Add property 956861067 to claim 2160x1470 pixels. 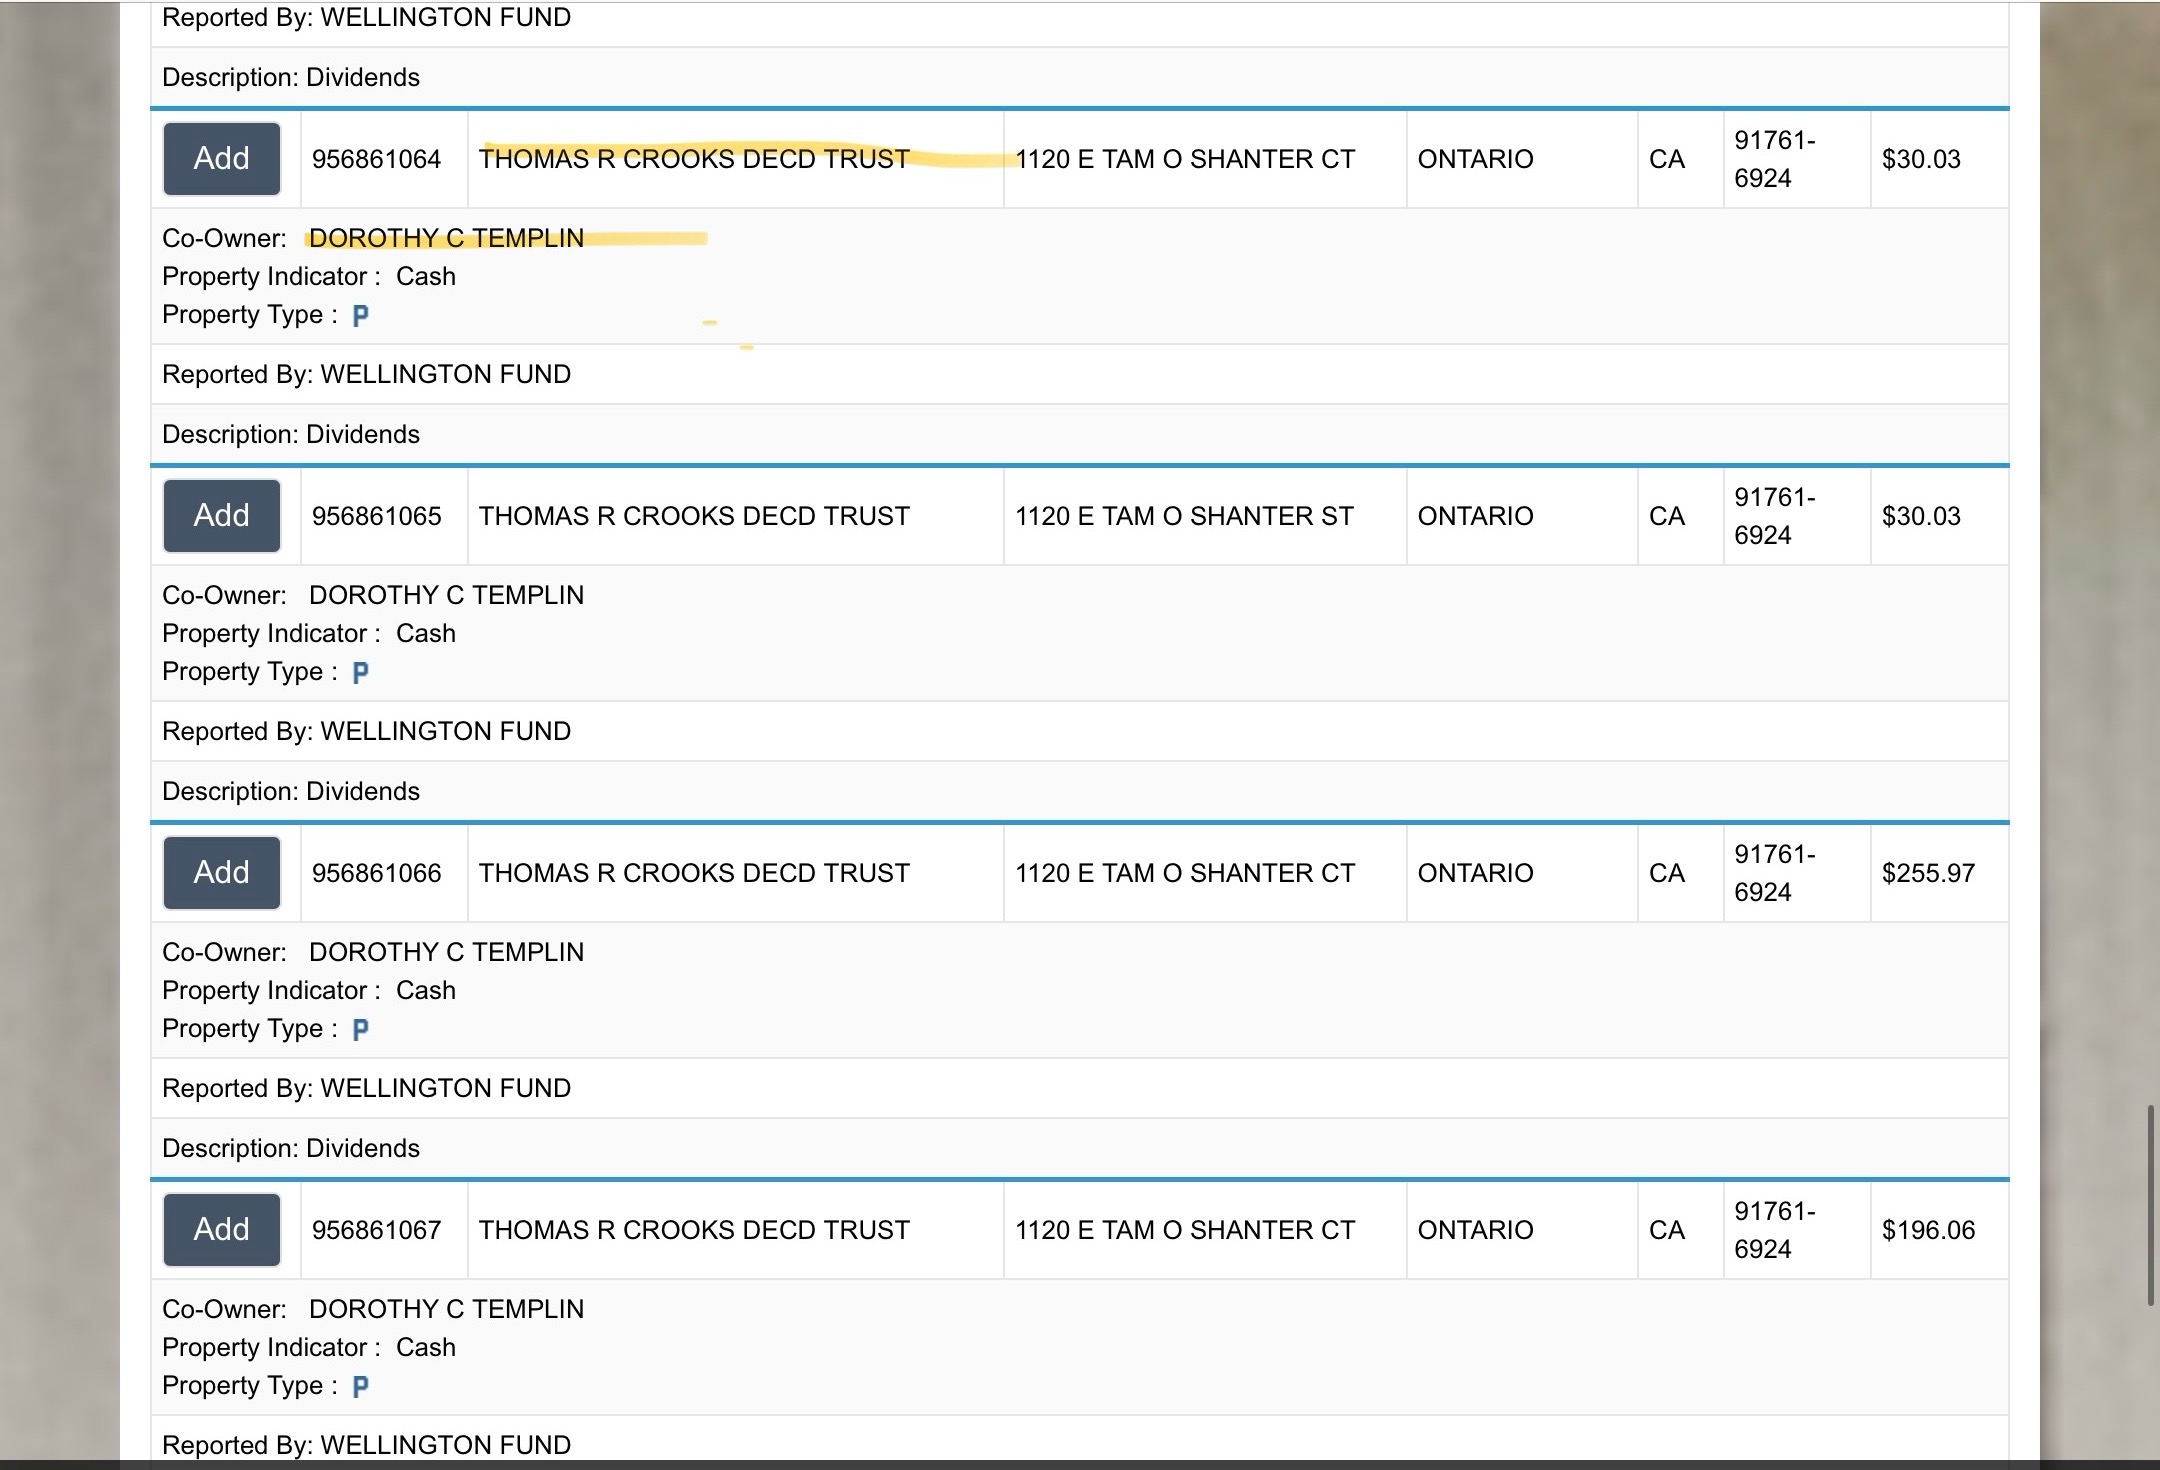pos(222,1230)
